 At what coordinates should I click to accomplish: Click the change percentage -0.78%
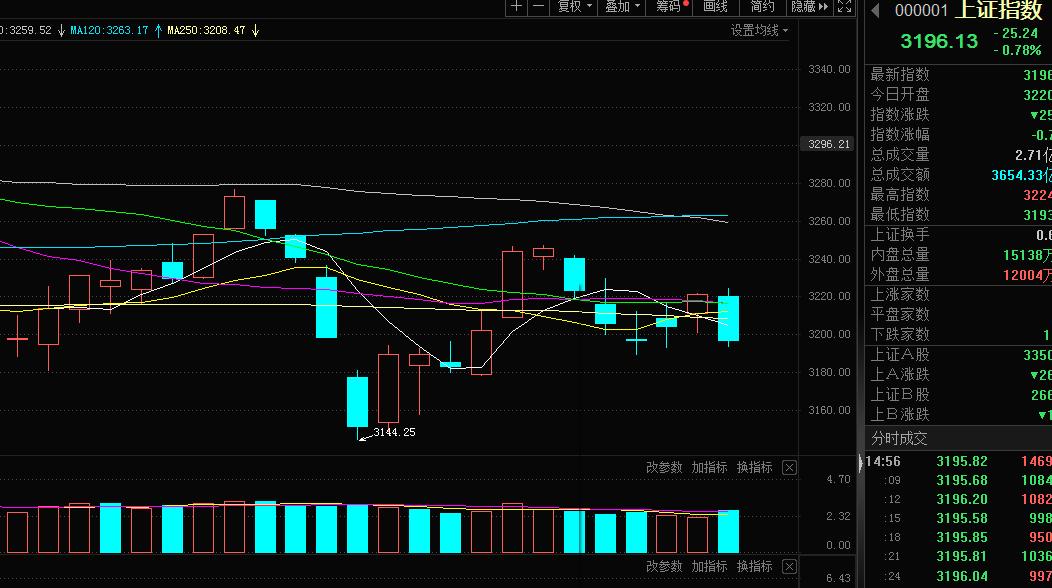pyautogui.click(x=1016, y=50)
